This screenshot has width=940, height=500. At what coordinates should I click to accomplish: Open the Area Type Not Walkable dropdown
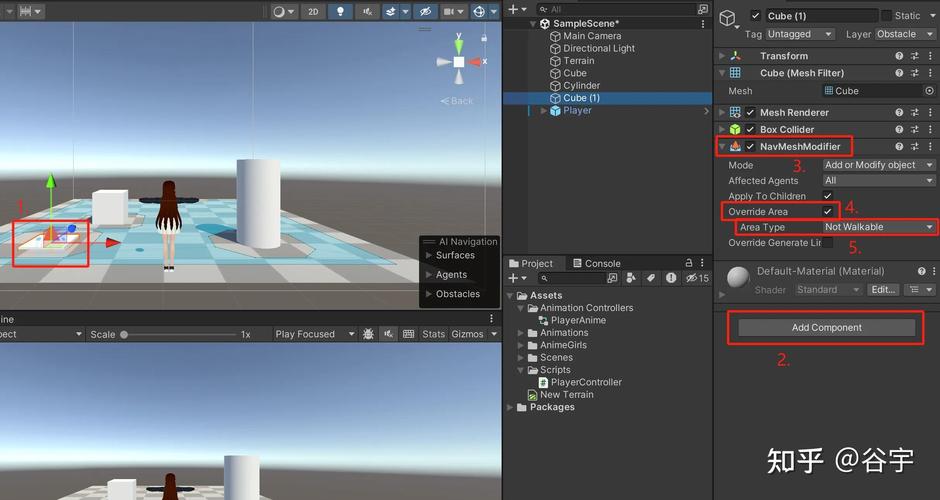point(879,227)
